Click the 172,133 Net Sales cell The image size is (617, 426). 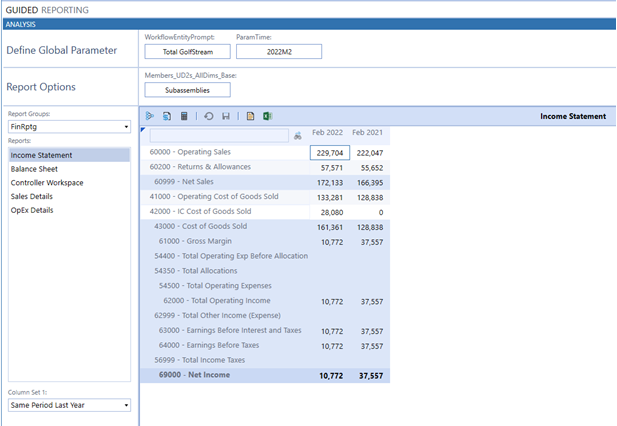[330, 183]
